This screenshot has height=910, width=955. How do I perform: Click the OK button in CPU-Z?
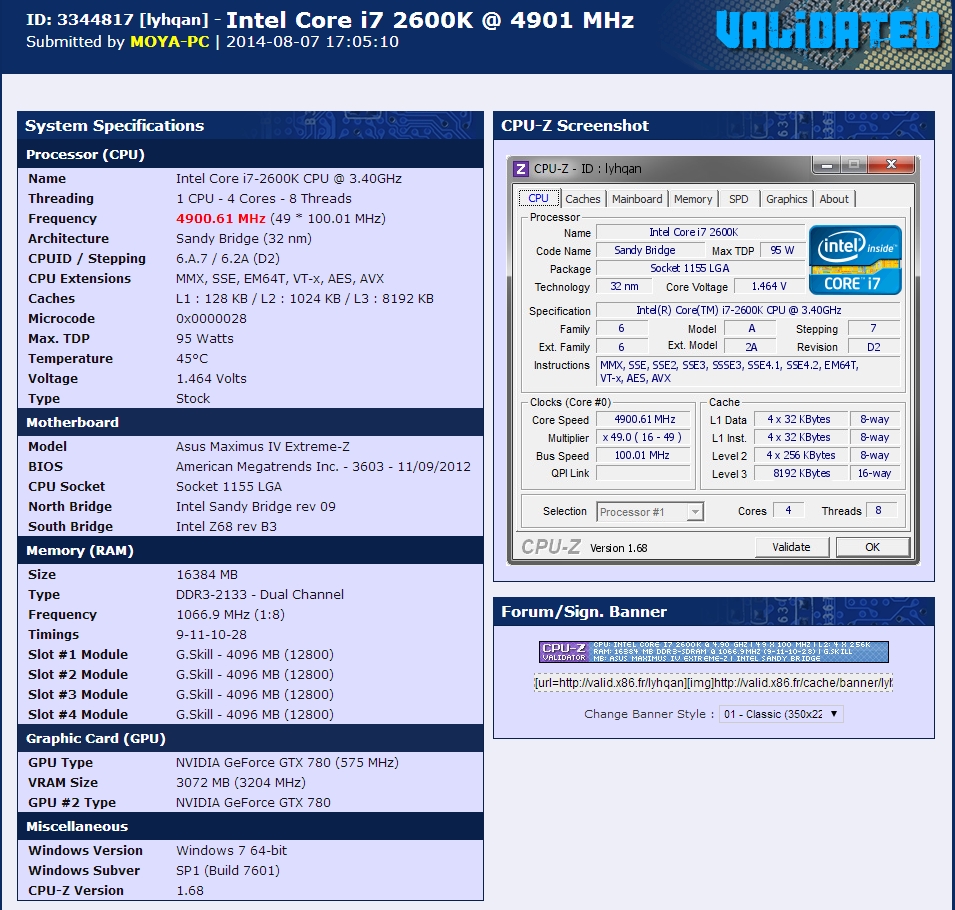click(873, 547)
